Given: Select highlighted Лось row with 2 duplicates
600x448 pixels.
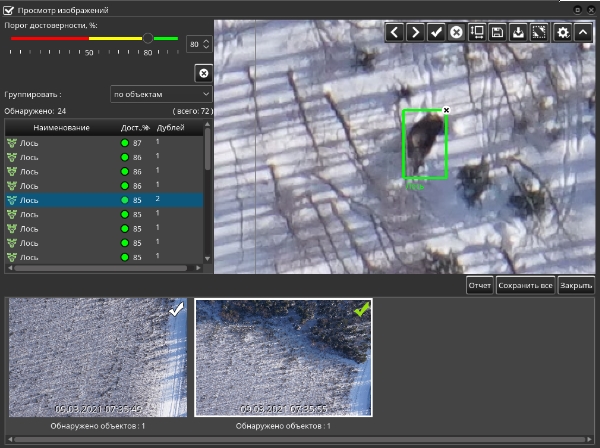Looking at the screenshot, I should 104,200.
